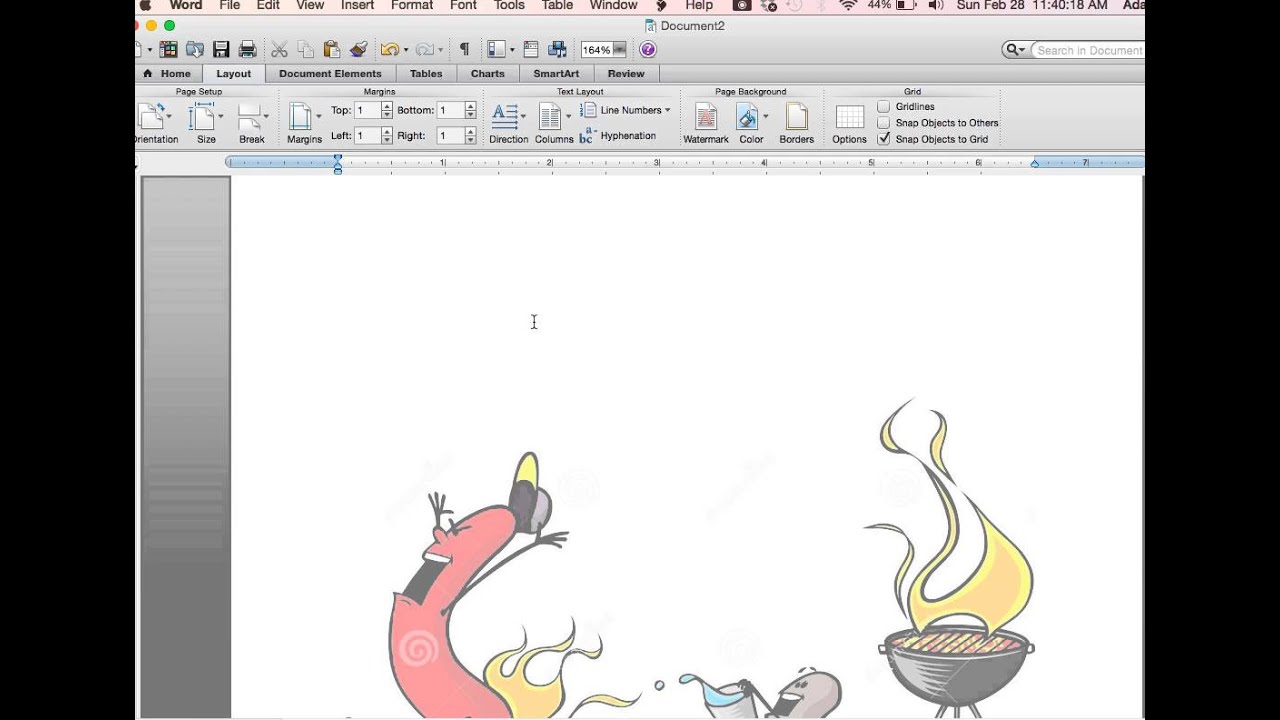This screenshot has height=720, width=1280.
Task: Expand the page Color dropdown arrow
Action: tap(766, 117)
